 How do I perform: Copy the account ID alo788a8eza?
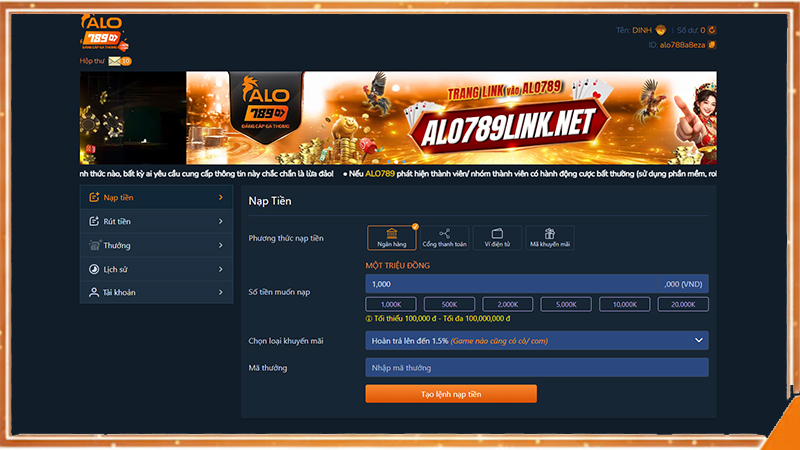(x=712, y=45)
